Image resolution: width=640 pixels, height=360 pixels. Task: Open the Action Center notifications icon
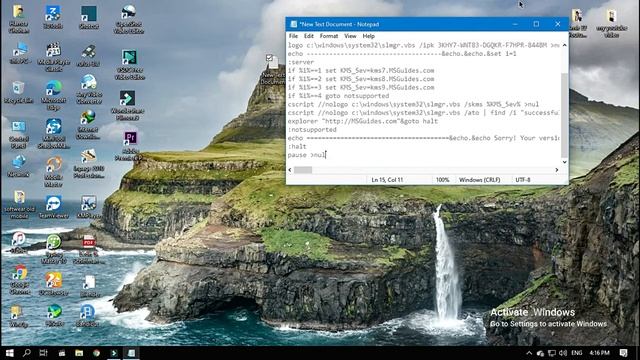coord(623,353)
